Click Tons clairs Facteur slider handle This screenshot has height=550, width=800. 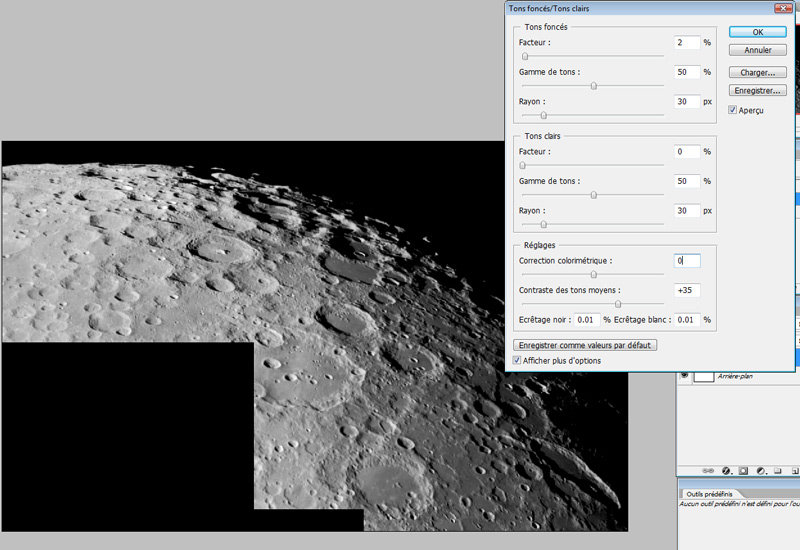(x=522, y=165)
